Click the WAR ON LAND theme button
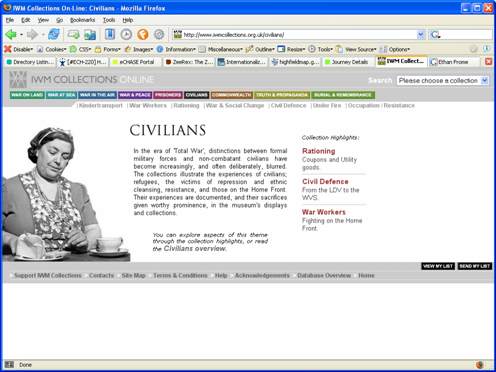Screen dimensions: 496x372 (27, 95)
